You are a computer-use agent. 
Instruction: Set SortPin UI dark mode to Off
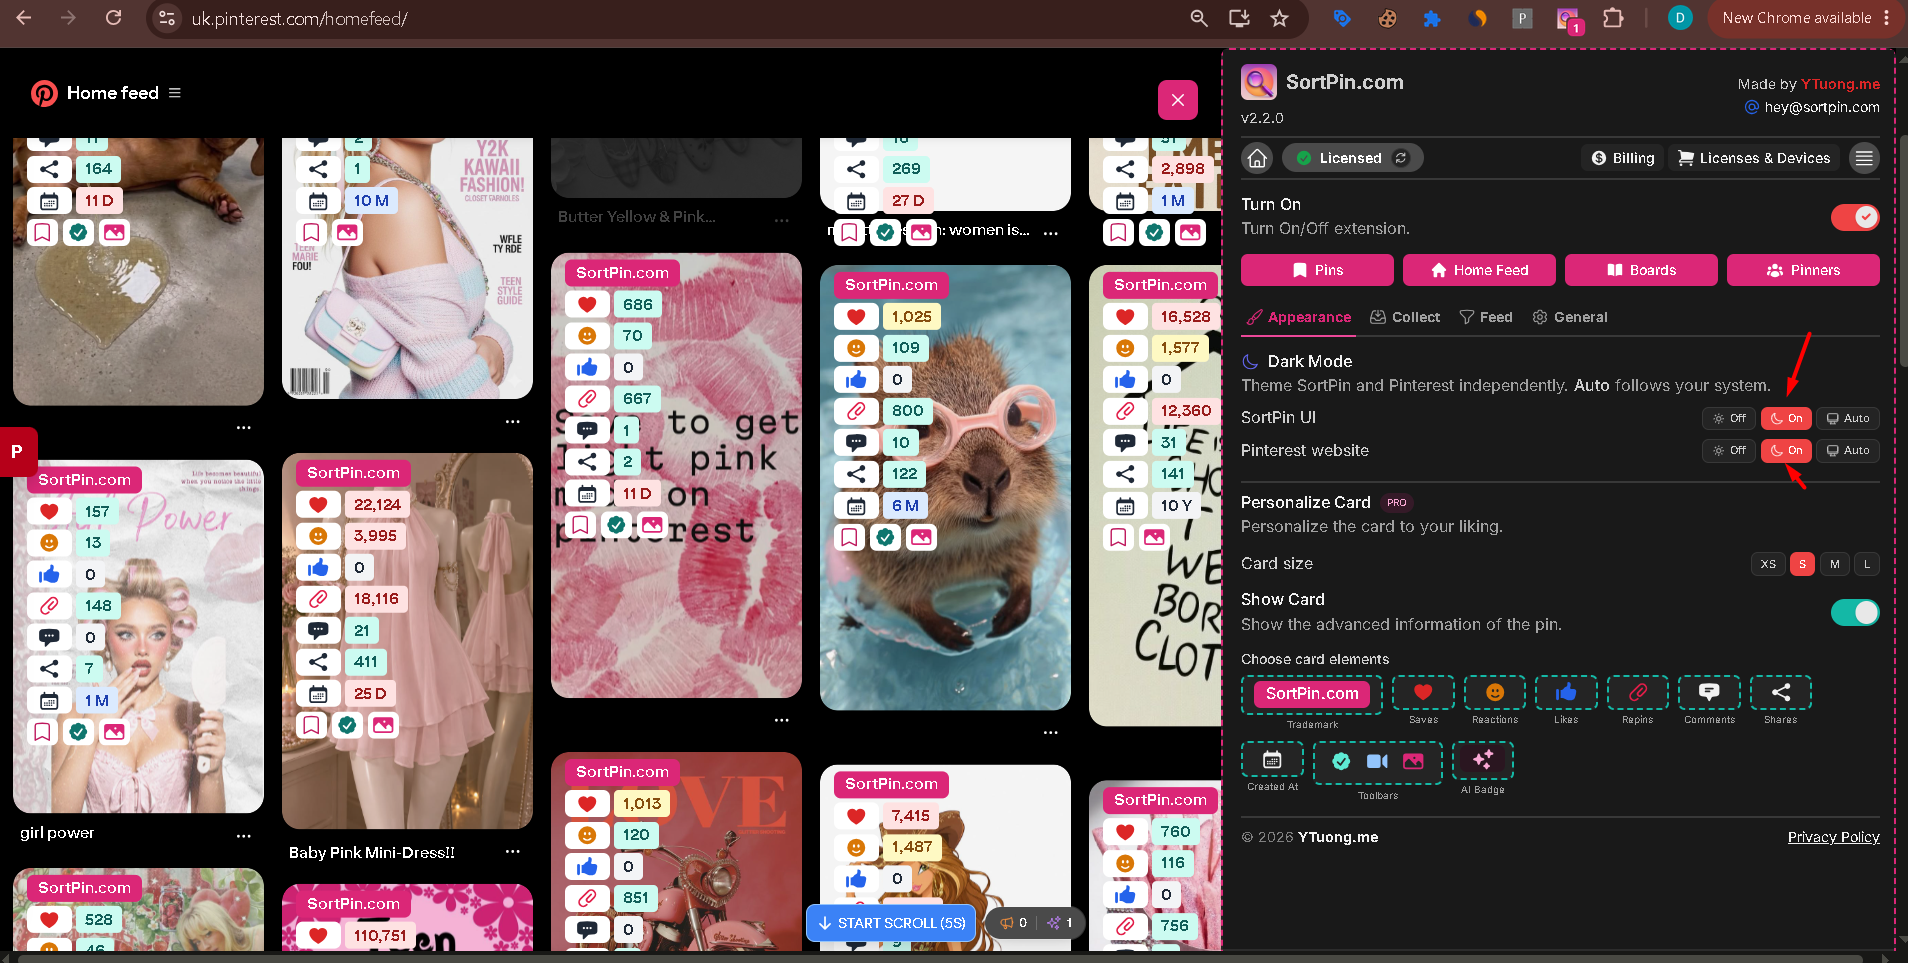(1729, 418)
